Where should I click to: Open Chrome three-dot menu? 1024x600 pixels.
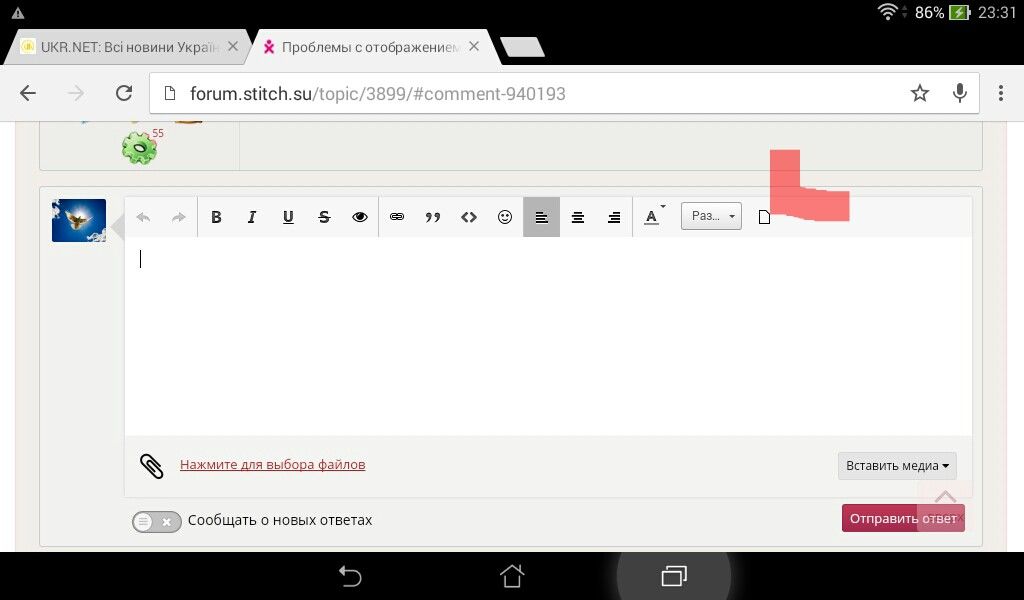(x=1000, y=93)
